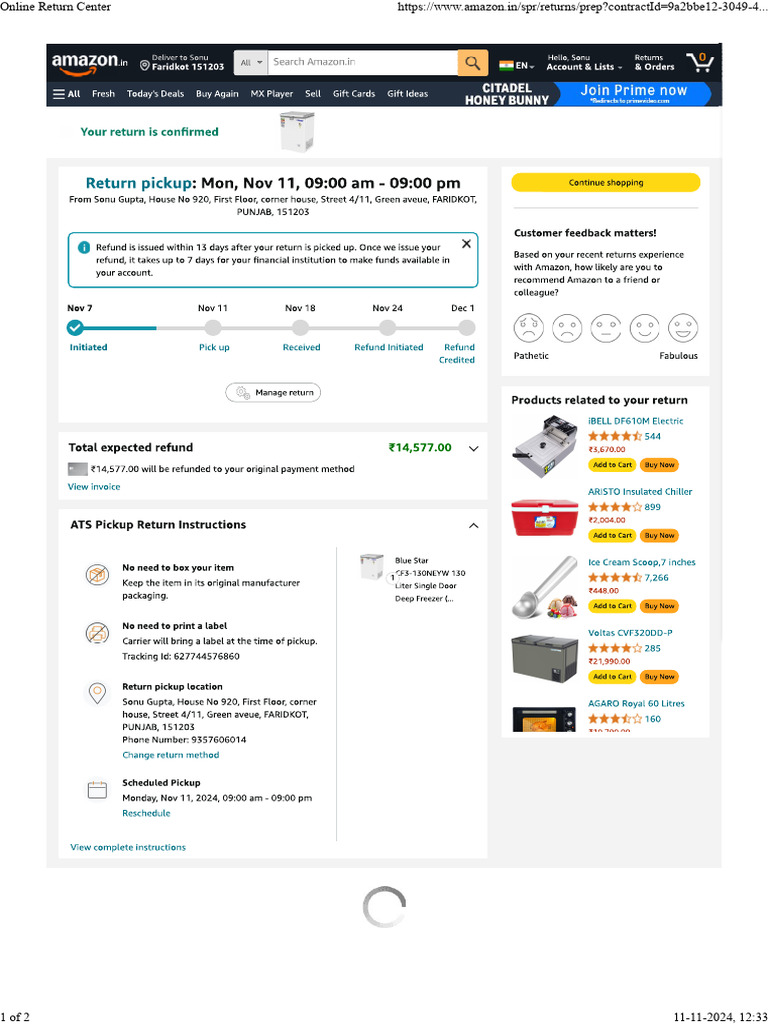Go to Gift Cards menu item
This screenshot has height=1024, width=768.
(354, 94)
